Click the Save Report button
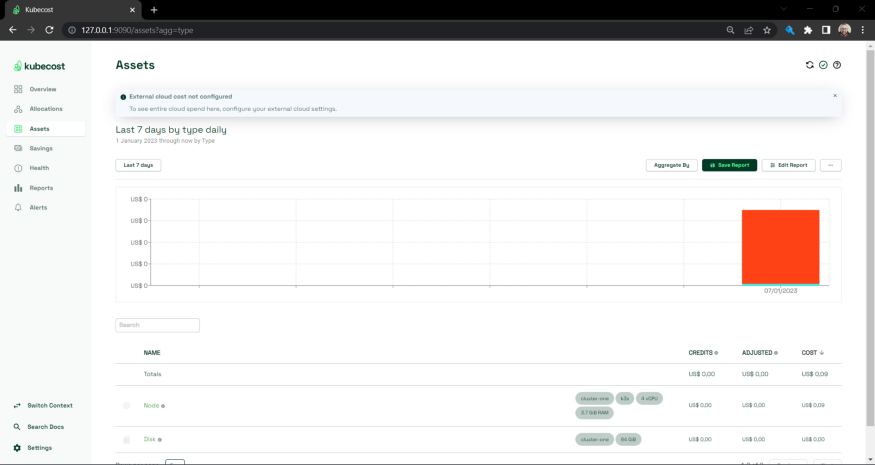 coord(729,165)
